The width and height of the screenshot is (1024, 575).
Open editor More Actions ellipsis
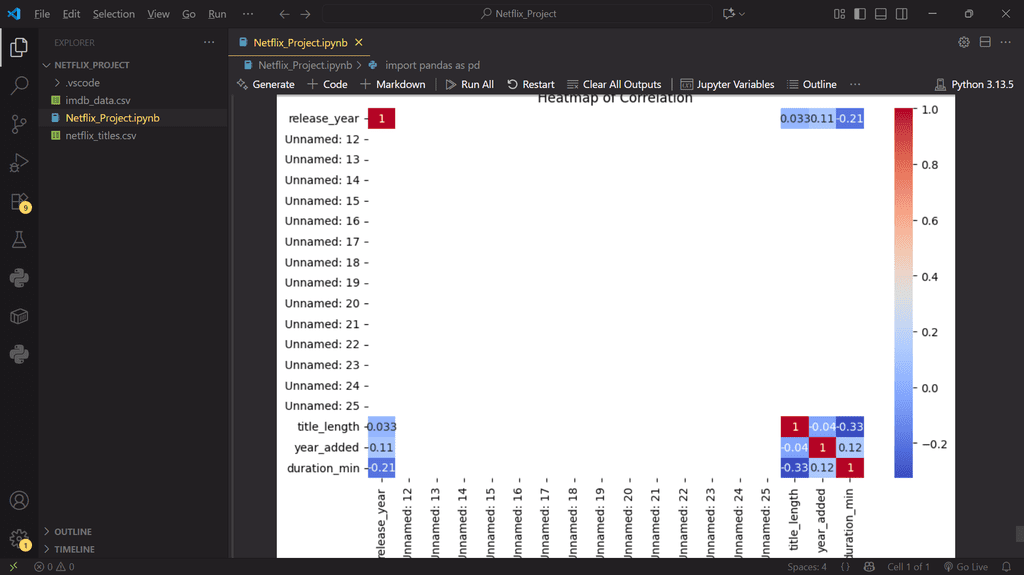[1006, 42]
